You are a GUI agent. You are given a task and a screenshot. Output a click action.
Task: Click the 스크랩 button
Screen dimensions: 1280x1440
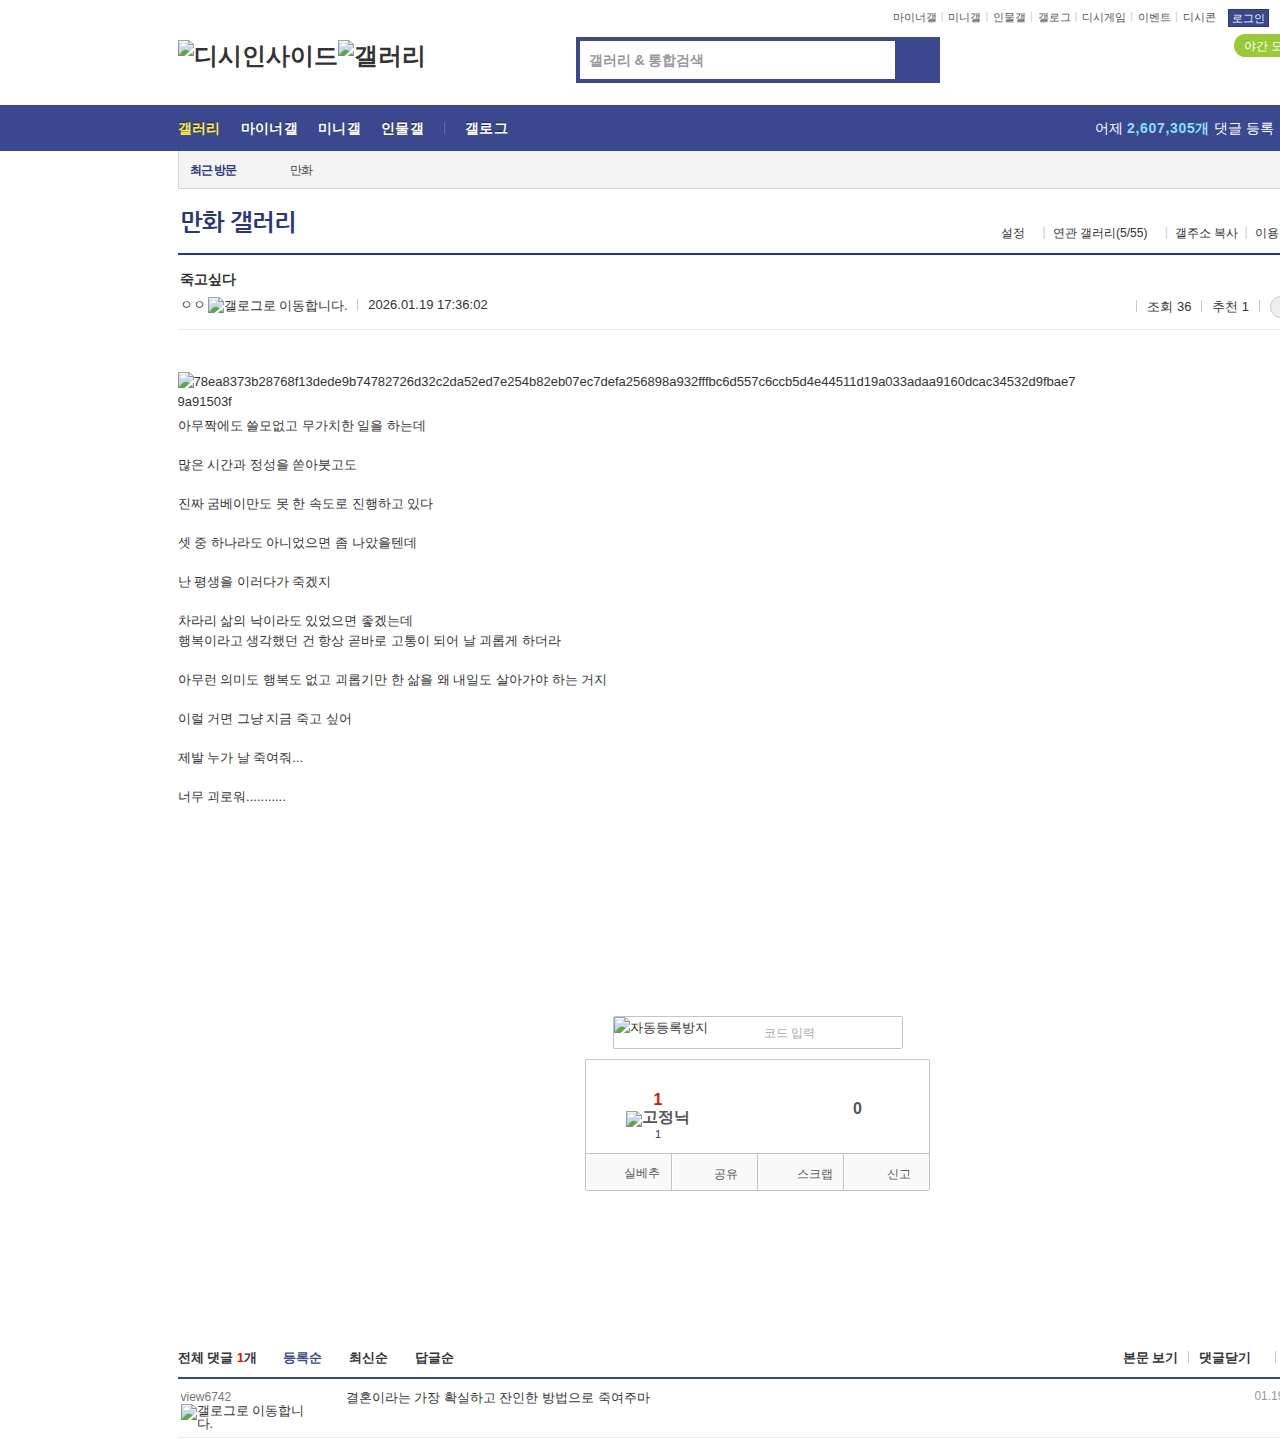click(800, 1173)
